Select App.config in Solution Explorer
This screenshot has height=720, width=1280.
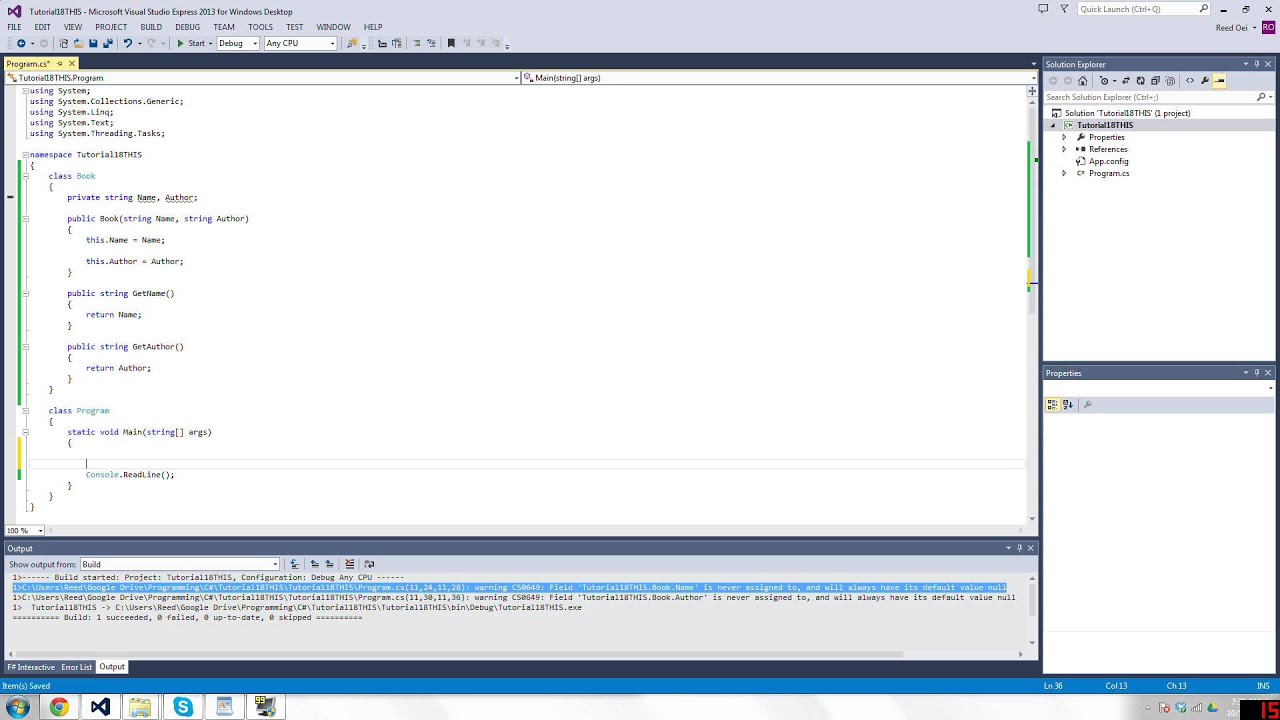coord(1108,161)
